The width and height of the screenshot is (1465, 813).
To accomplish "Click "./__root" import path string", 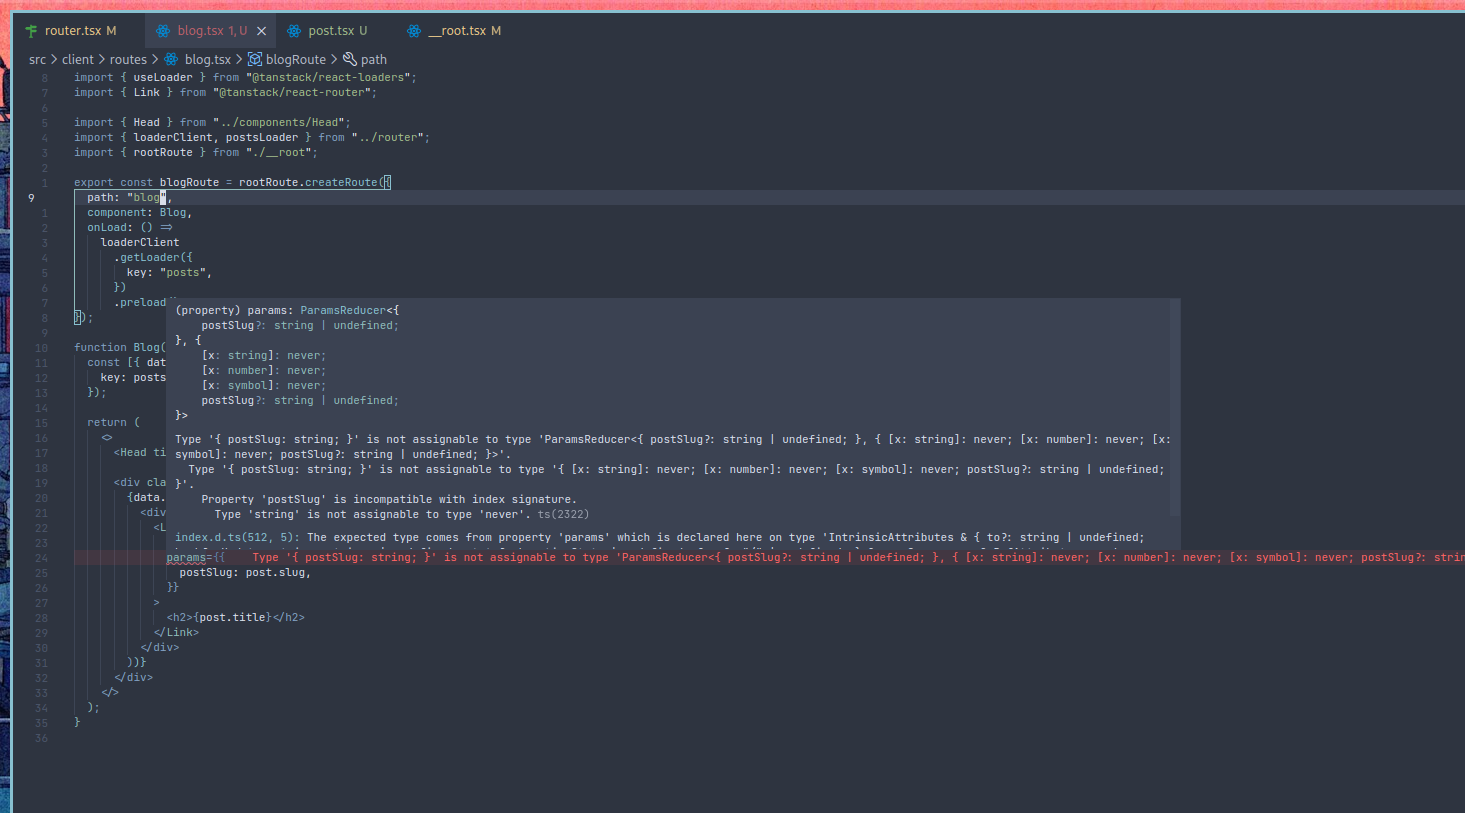I will (x=279, y=153).
